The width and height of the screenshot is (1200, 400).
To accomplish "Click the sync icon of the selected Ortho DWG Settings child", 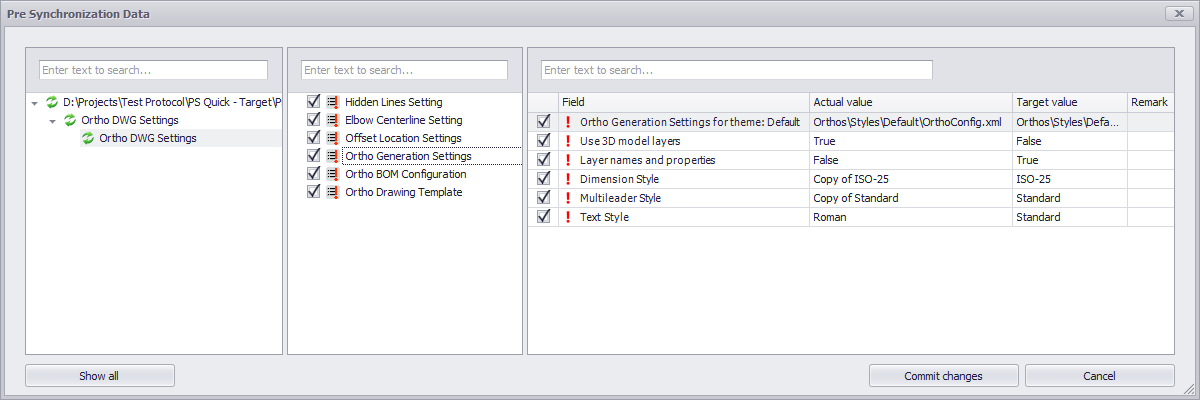I will (88, 138).
